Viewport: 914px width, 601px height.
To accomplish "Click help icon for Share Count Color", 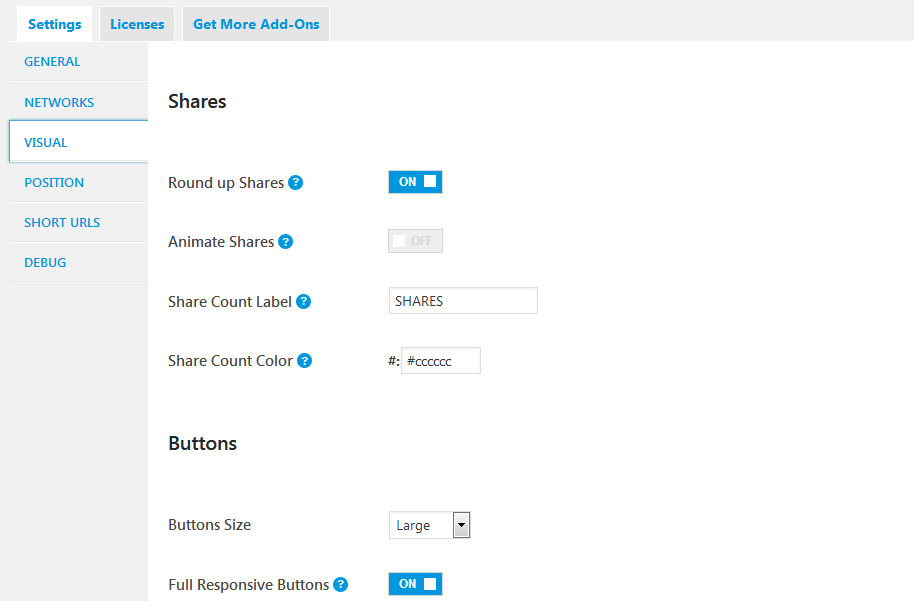I will [305, 361].
